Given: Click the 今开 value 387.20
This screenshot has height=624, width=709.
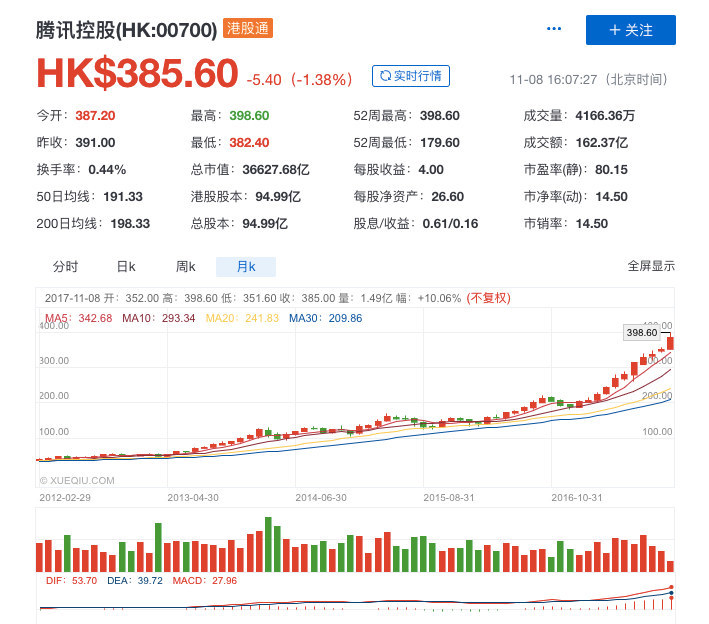Looking at the screenshot, I should pyautogui.click(x=95, y=116).
